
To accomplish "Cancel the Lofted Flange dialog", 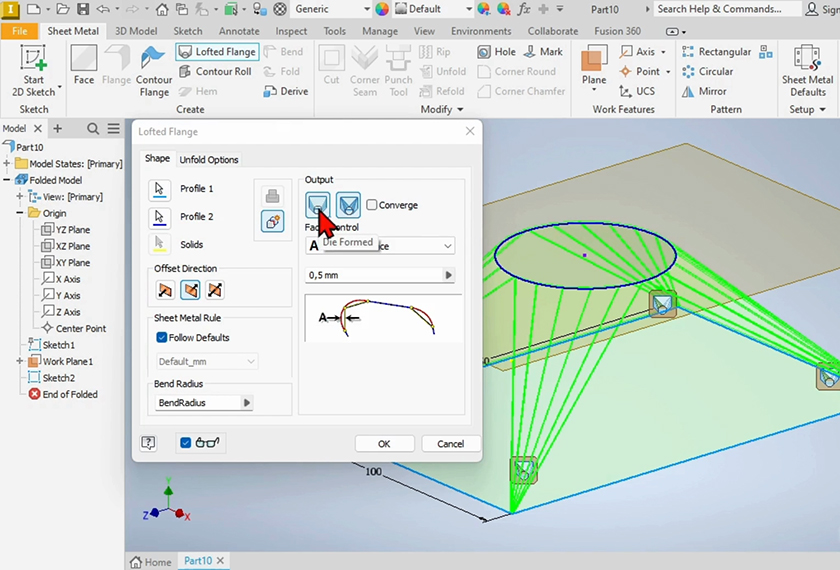I will click(x=451, y=444).
